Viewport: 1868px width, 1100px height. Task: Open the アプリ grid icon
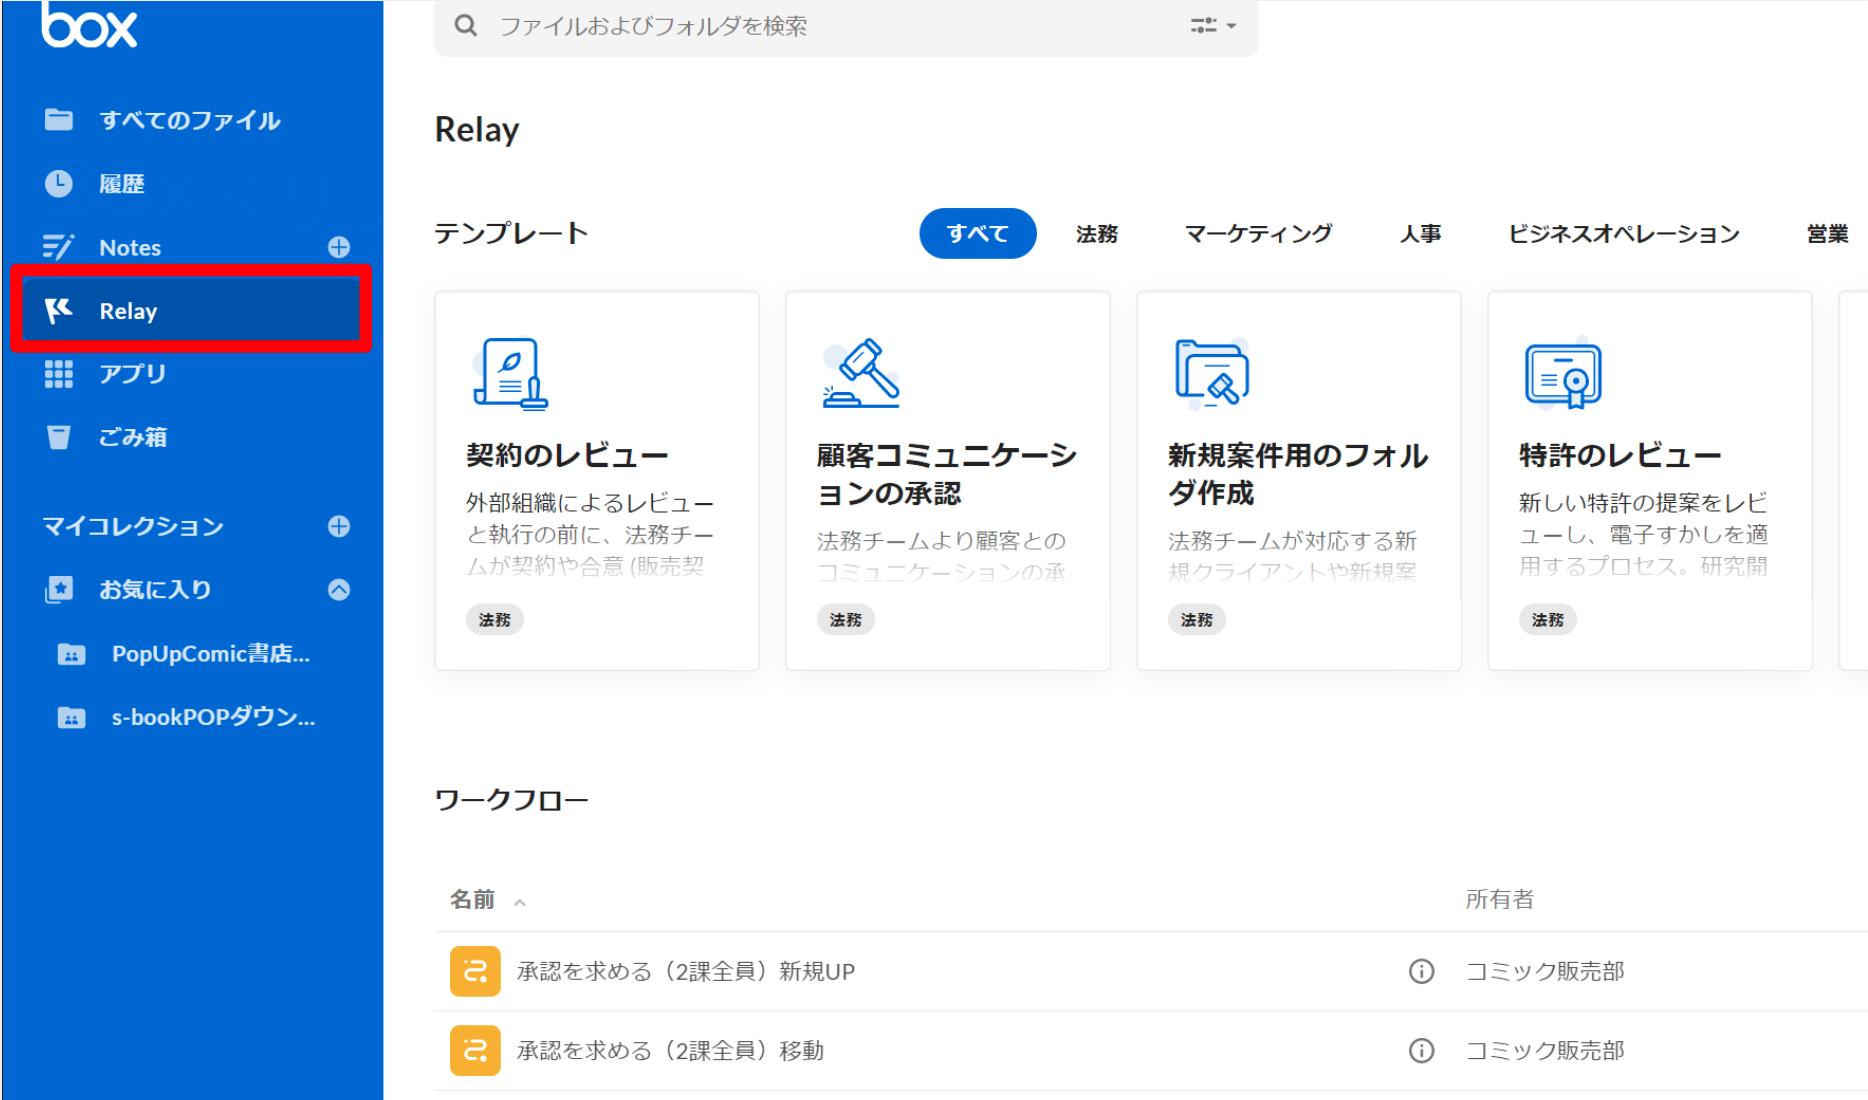tap(59, 374)
